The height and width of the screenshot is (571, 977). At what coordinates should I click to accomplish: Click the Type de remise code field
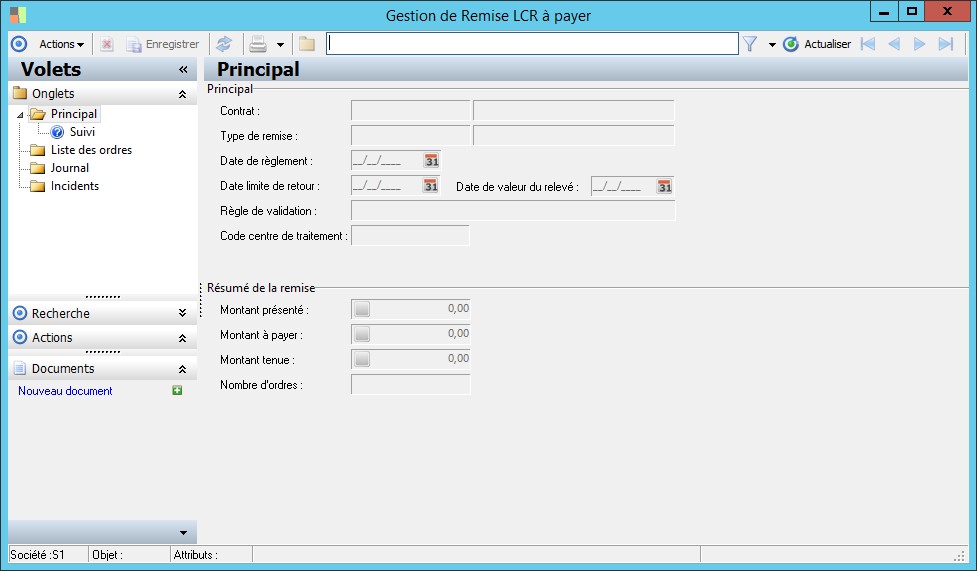pos(411,135)
